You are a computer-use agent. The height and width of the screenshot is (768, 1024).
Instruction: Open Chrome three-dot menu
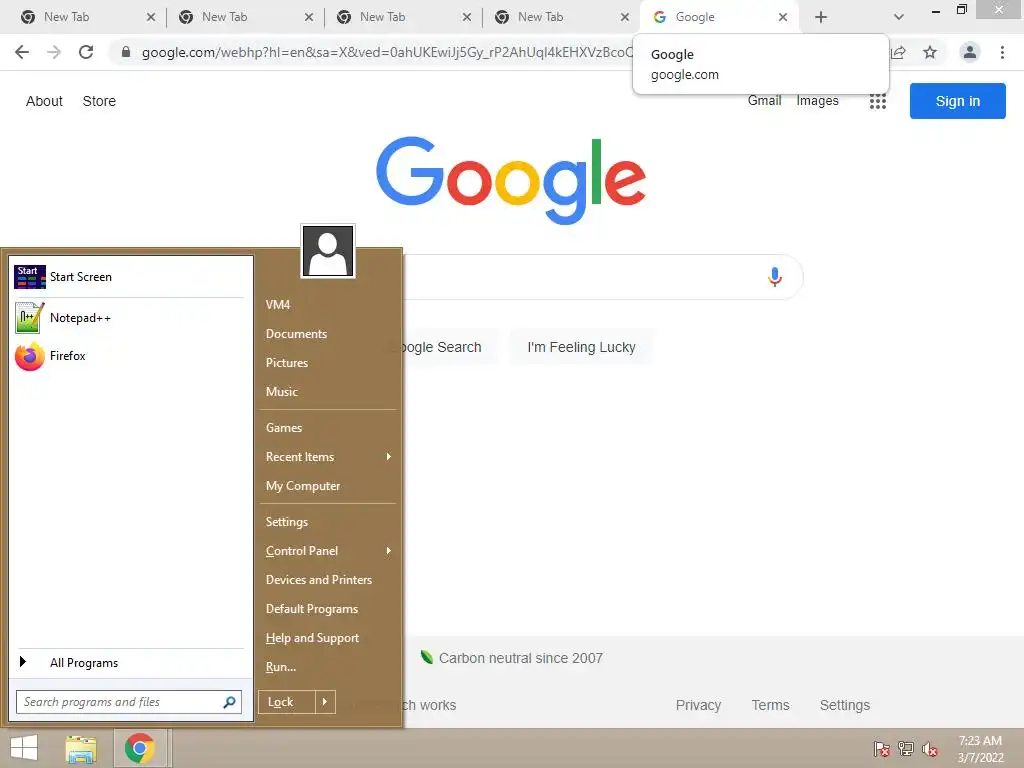(1002, 52)
